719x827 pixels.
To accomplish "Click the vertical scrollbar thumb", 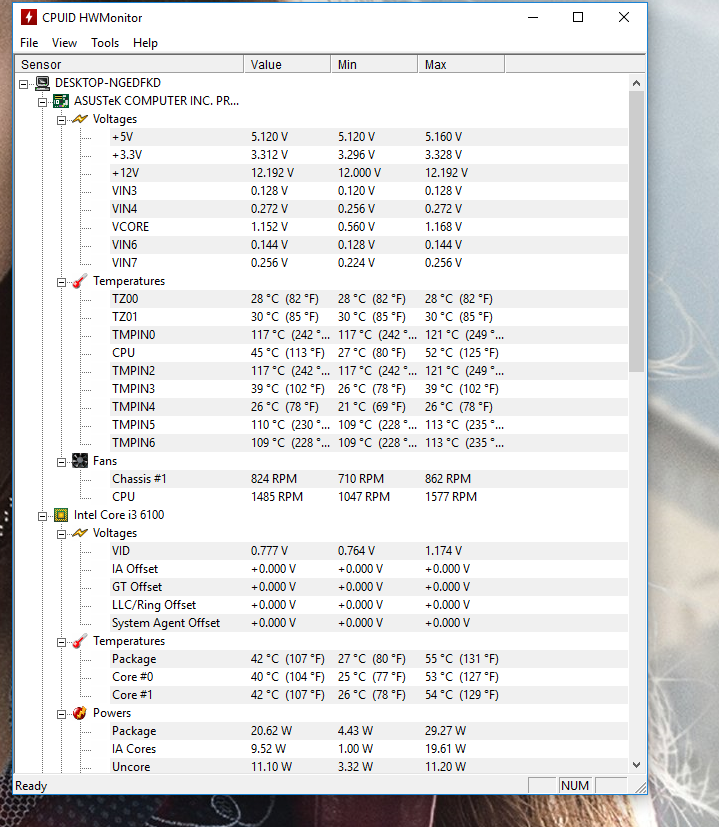I will click(x=636, y=232).
